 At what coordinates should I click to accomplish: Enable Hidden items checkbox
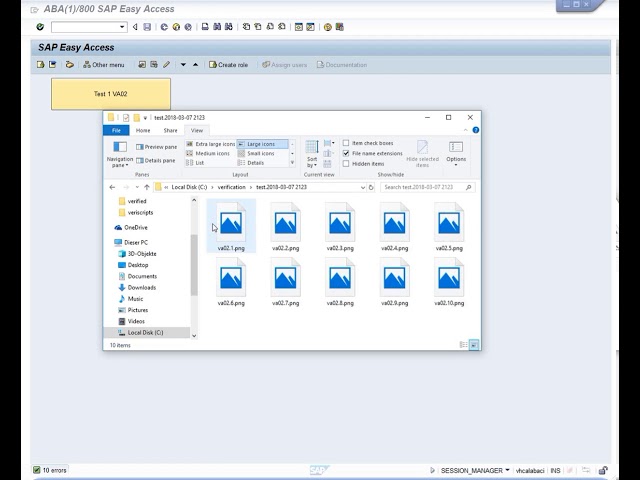pyautogui.click(x=346, y=164)
